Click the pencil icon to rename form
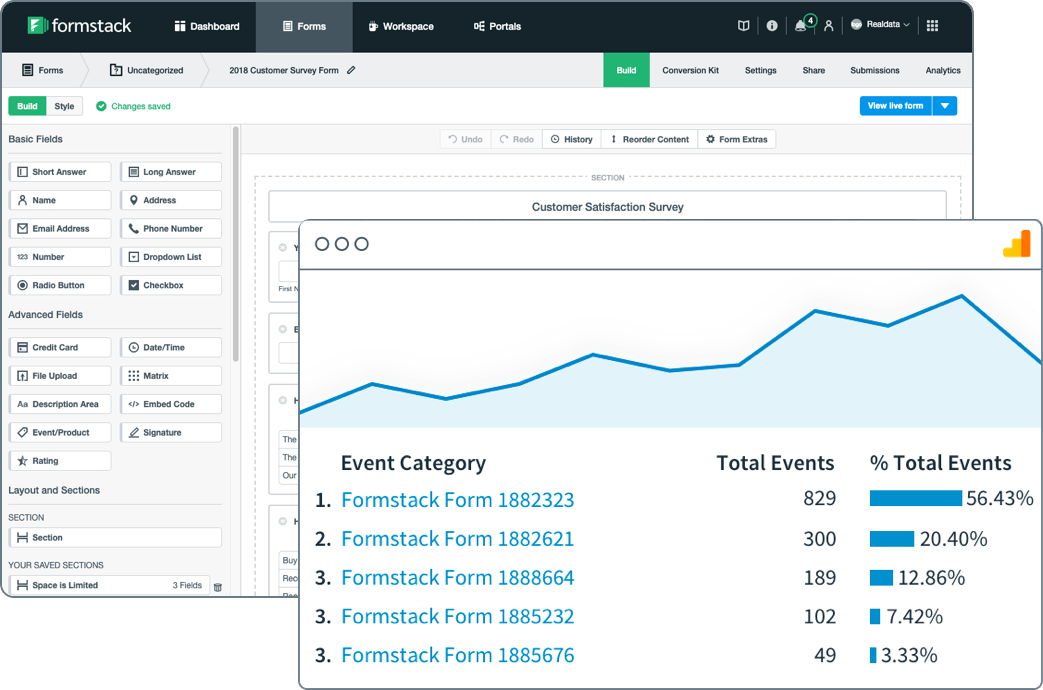 351,70
